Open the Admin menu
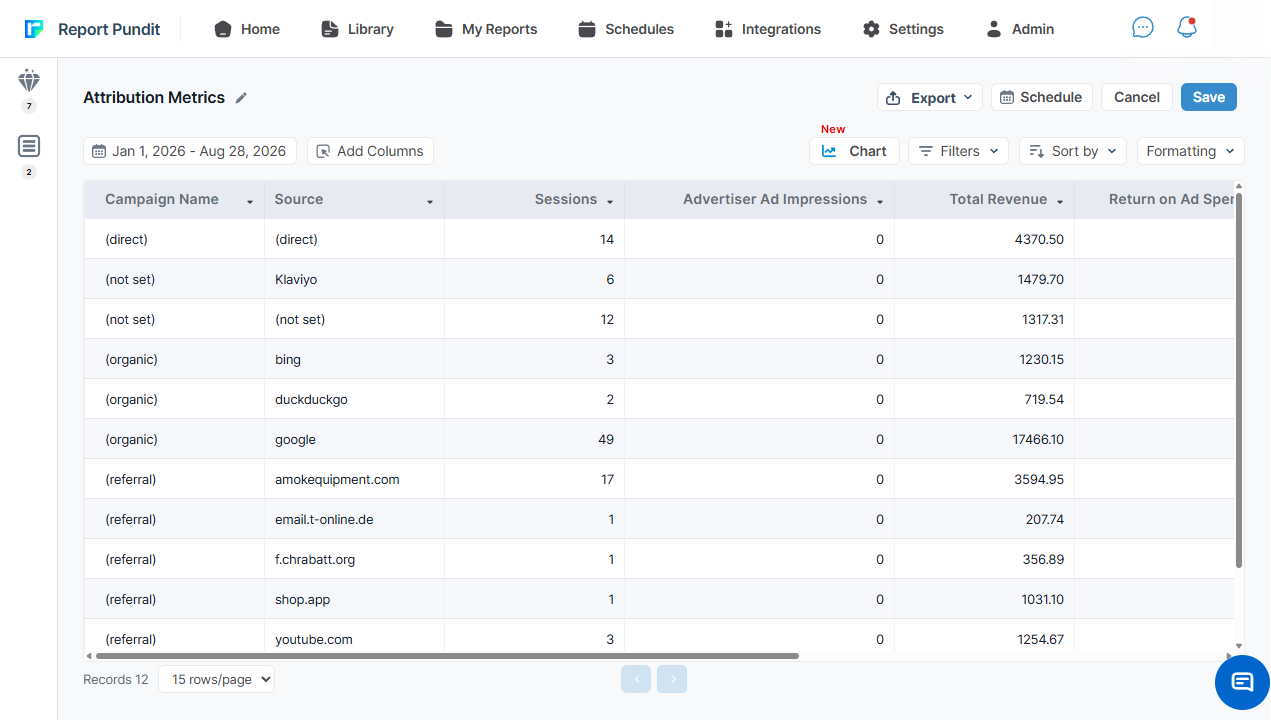Viewport: 1271px width, 720px height. [1020, 29]
